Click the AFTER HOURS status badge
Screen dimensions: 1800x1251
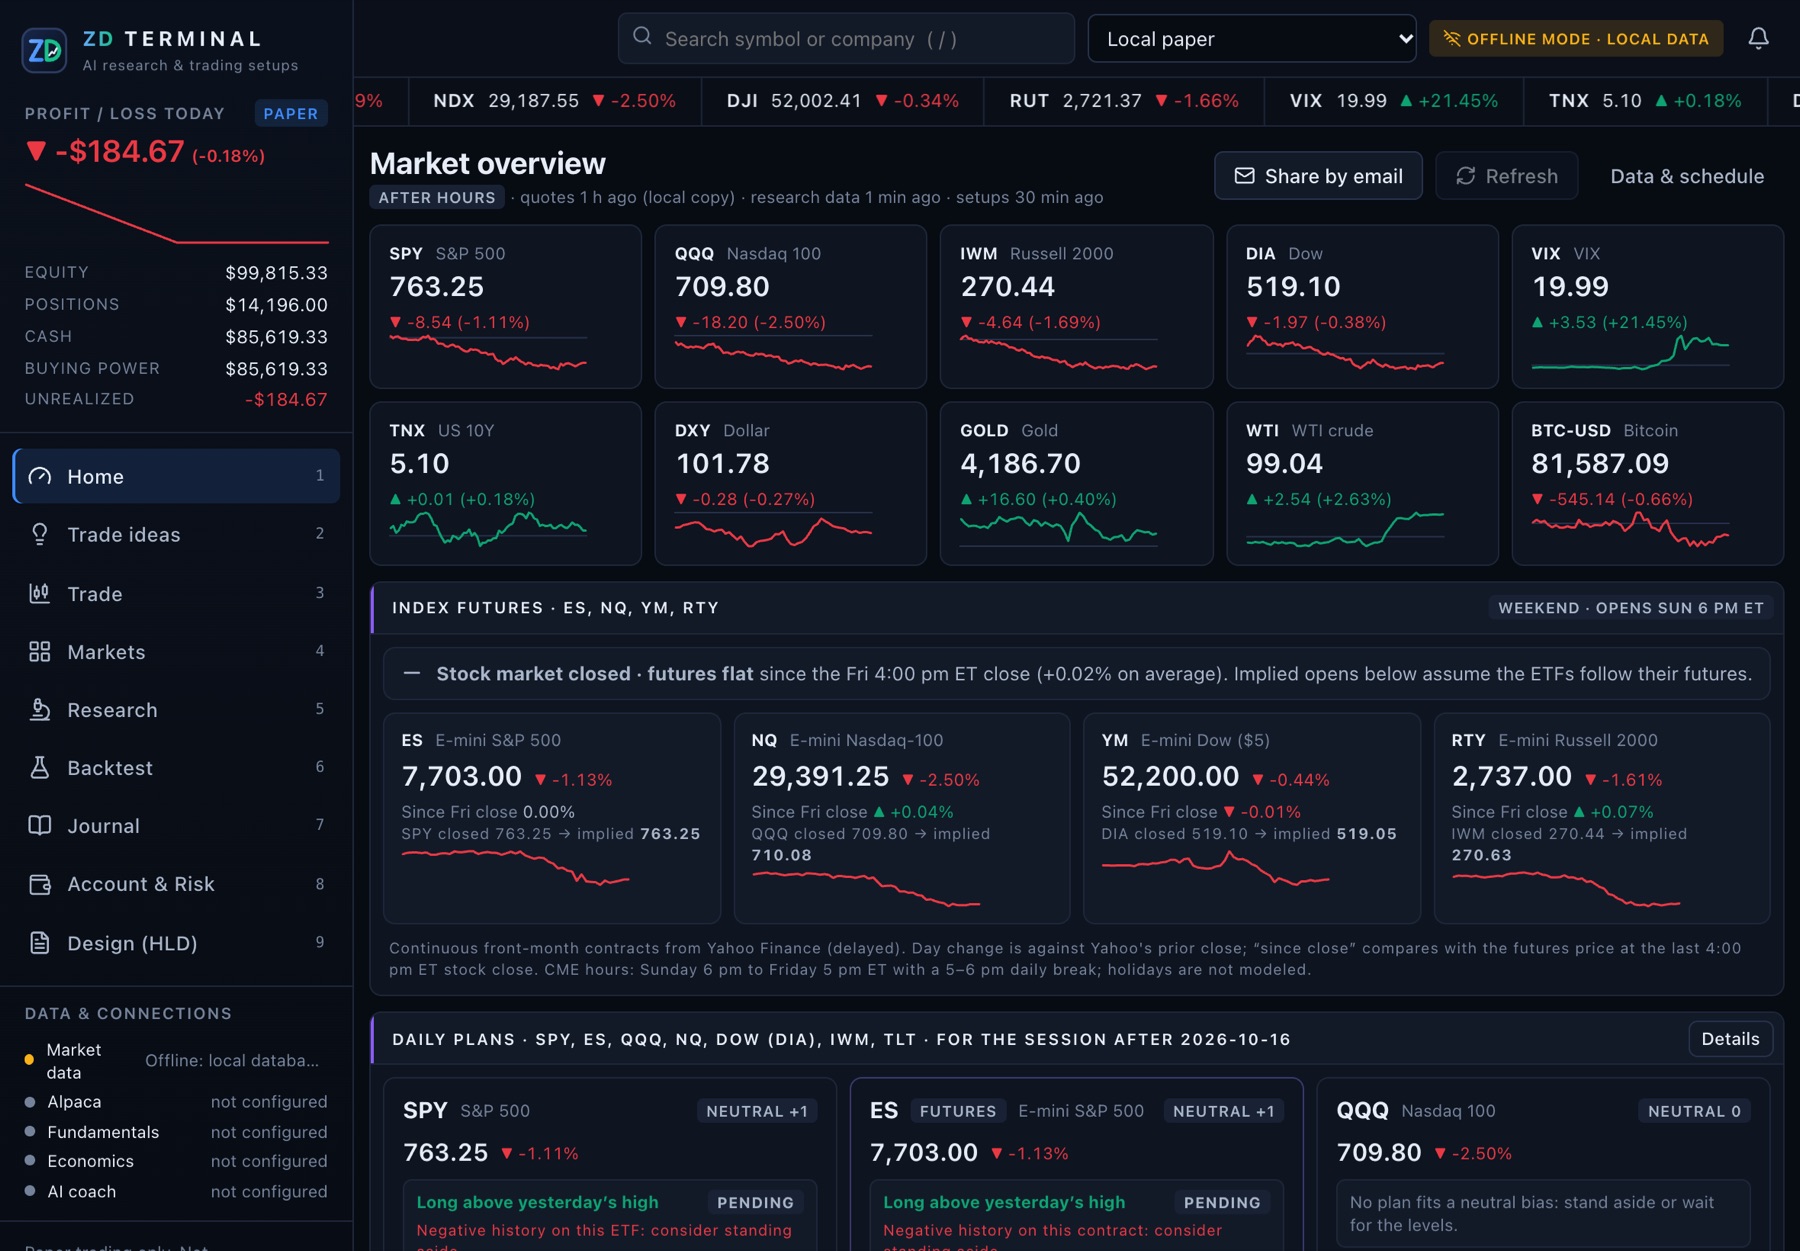pyautogui.click(x=437, y=197)
